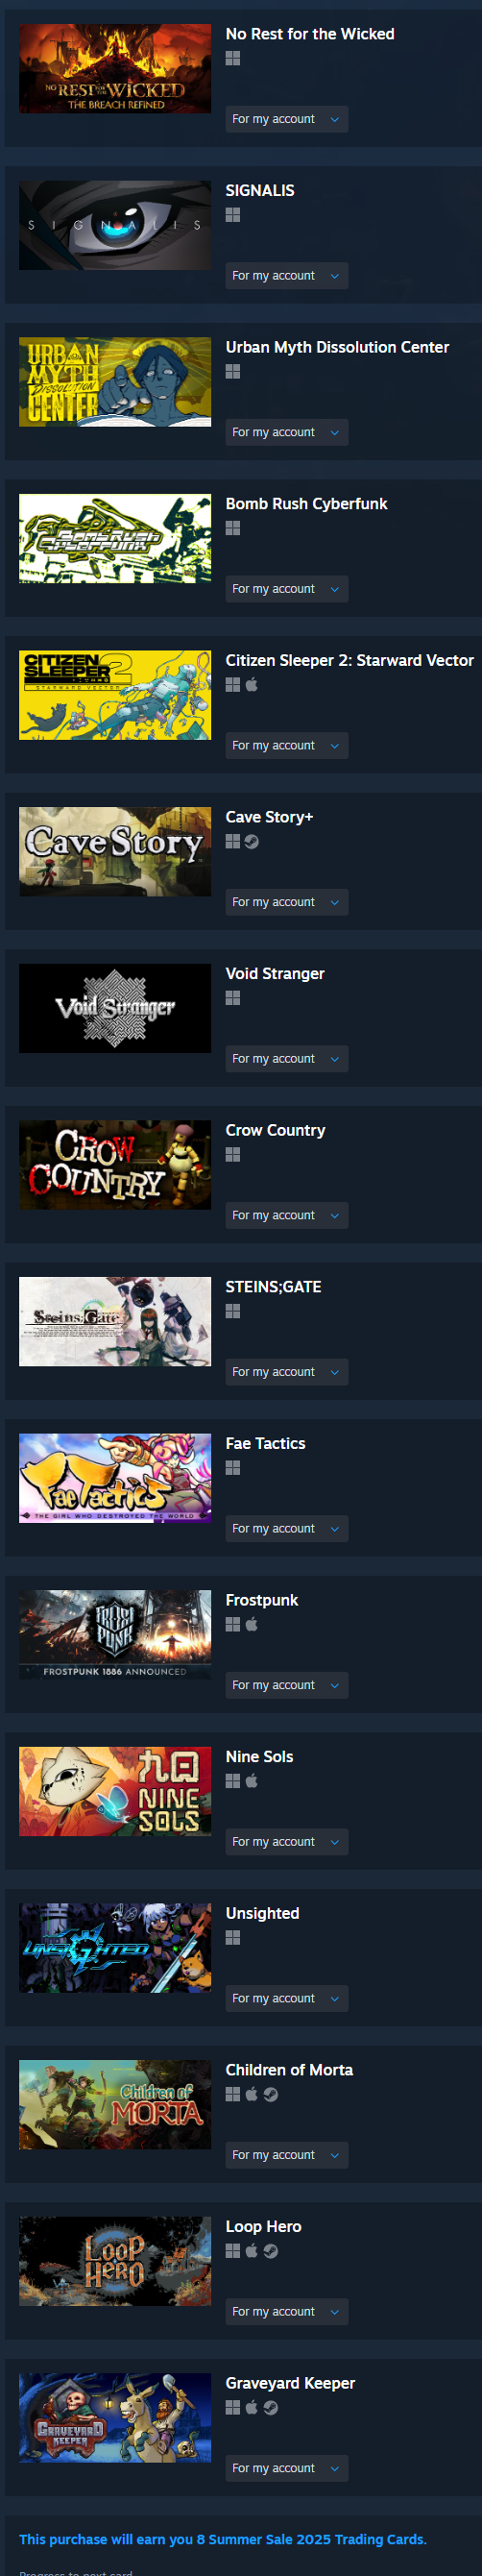
Task: Click the macOS icon under Loop Hero
Action: point(252,2251)
